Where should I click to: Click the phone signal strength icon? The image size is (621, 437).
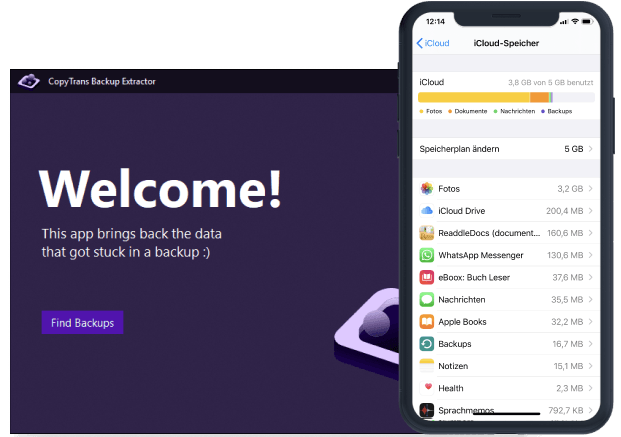point(564,22)
